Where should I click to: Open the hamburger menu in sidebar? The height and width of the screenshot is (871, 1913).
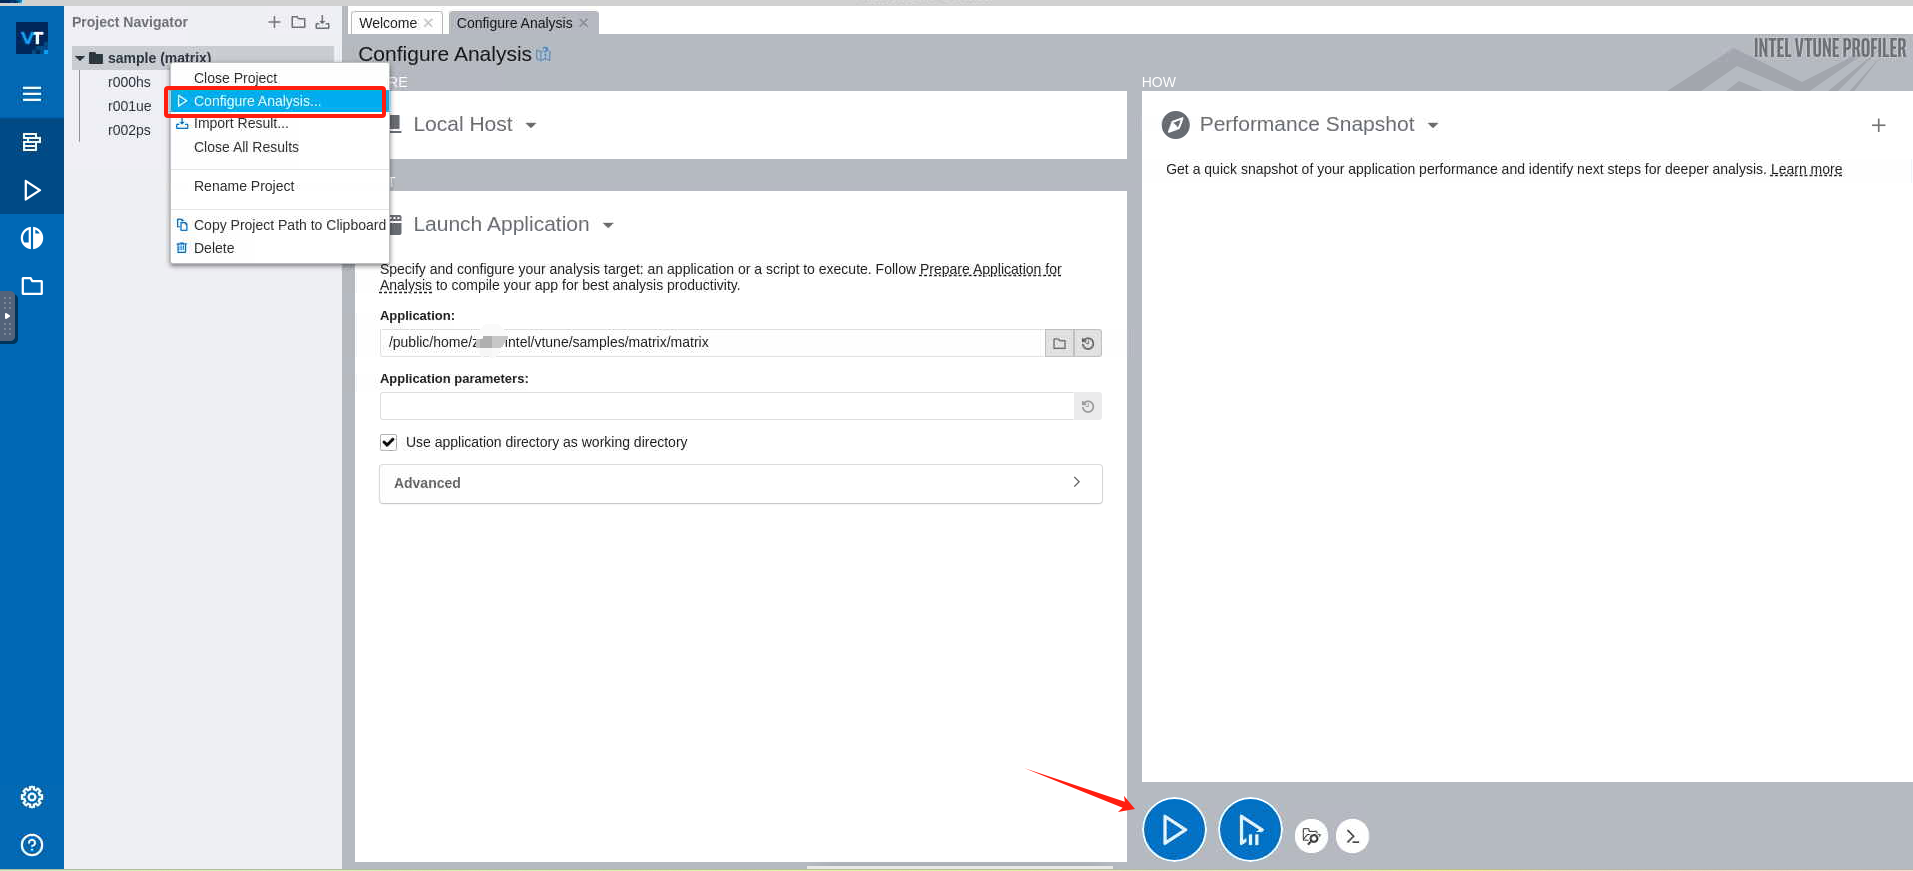point(32,94)
